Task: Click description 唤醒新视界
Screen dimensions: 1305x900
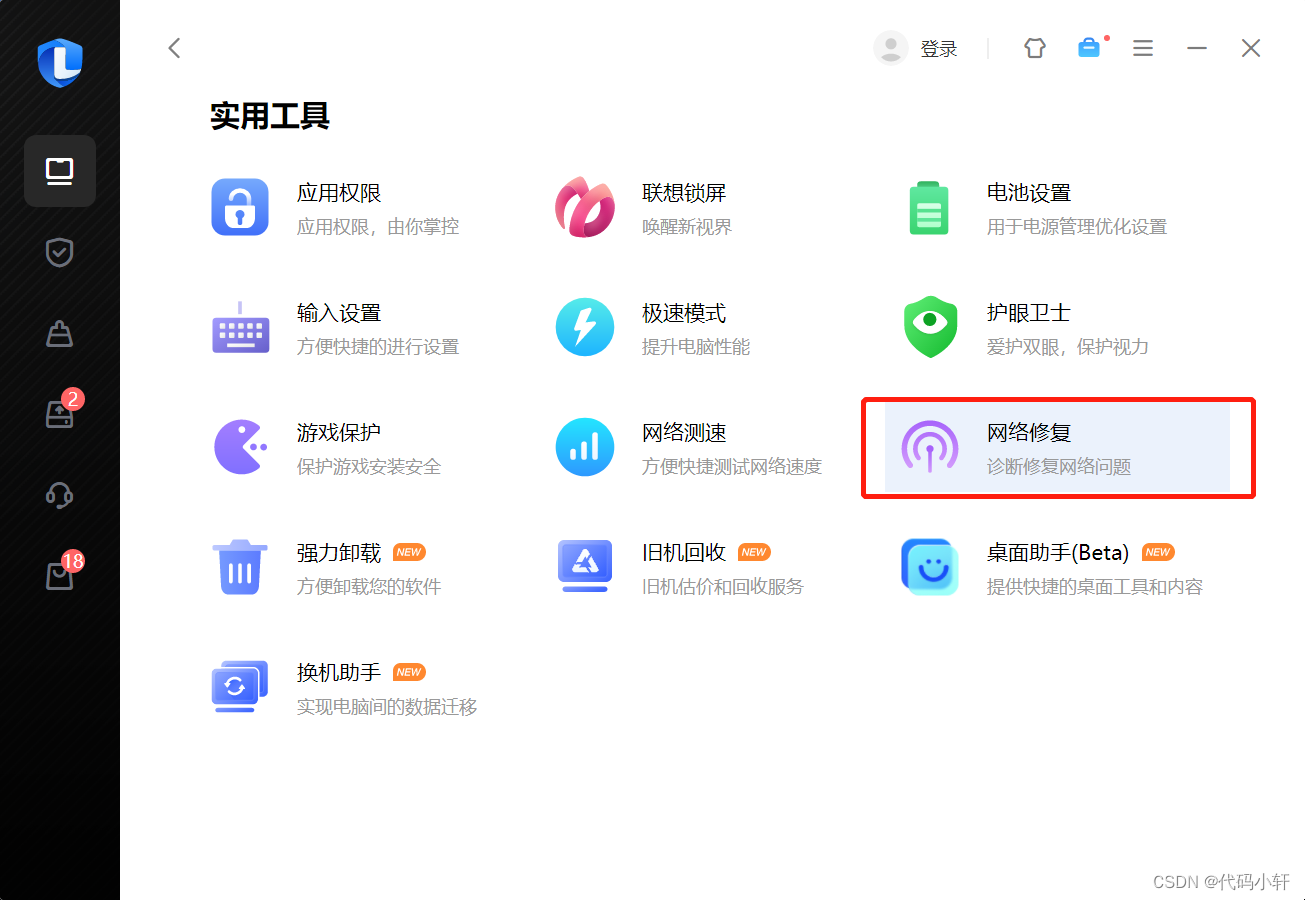Action: coord(687,227)
